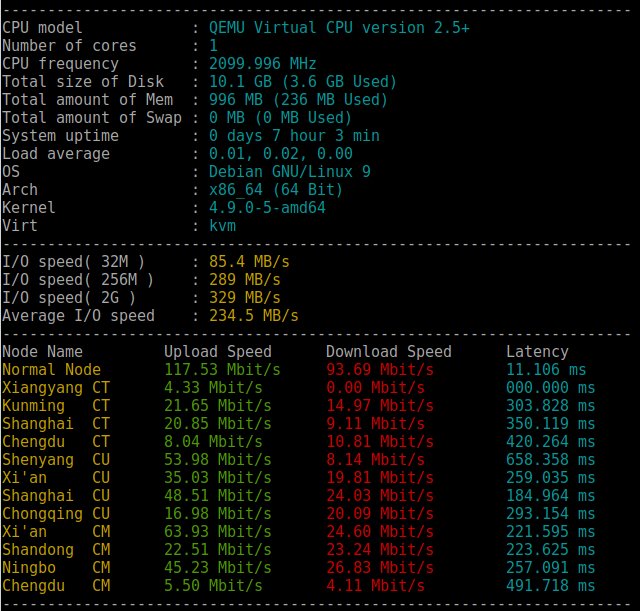Click the Chongqing CU node name

tap(56, 513)
